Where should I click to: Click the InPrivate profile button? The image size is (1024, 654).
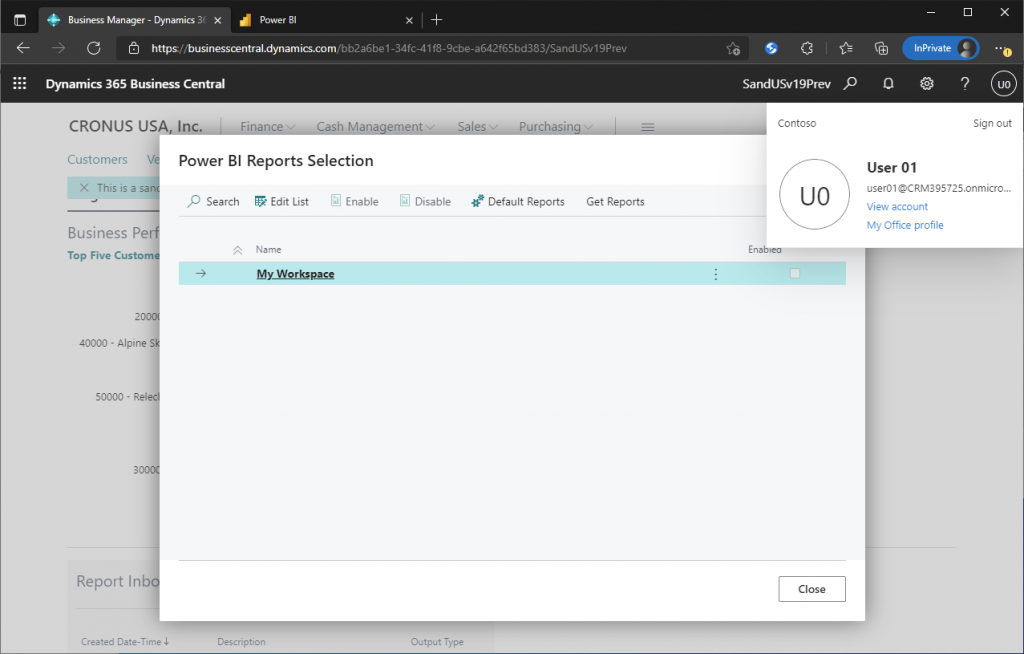tap(940, 48)
